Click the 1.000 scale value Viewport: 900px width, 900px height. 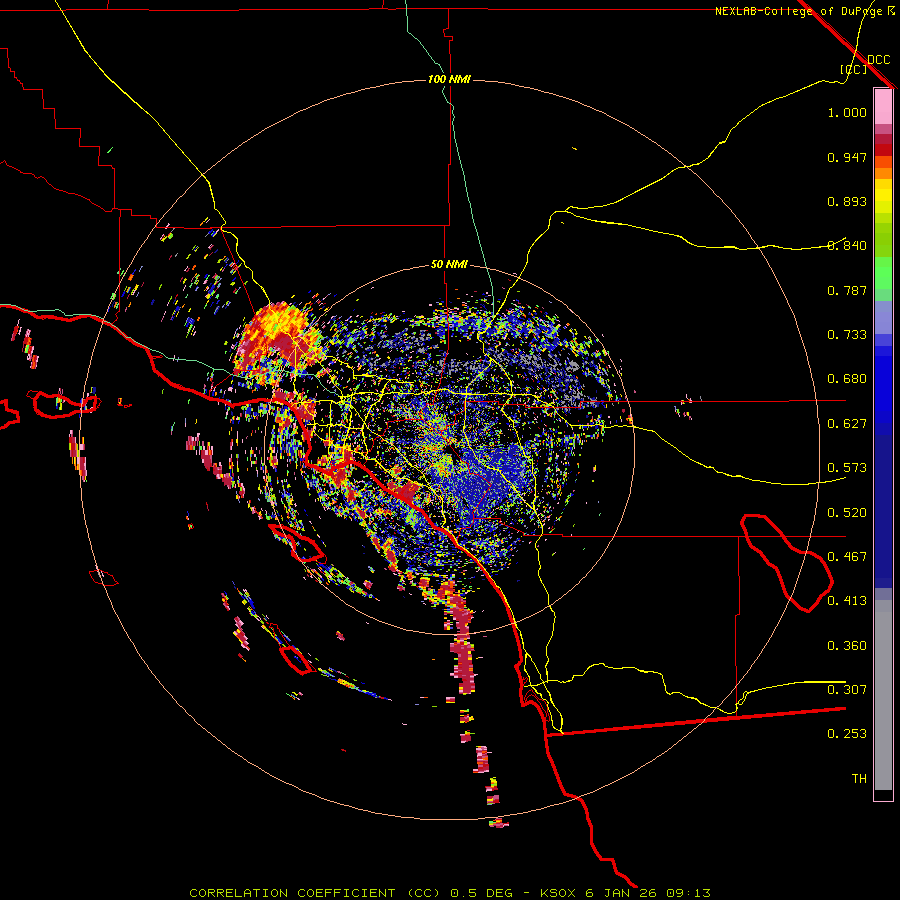tap(847, 112)
